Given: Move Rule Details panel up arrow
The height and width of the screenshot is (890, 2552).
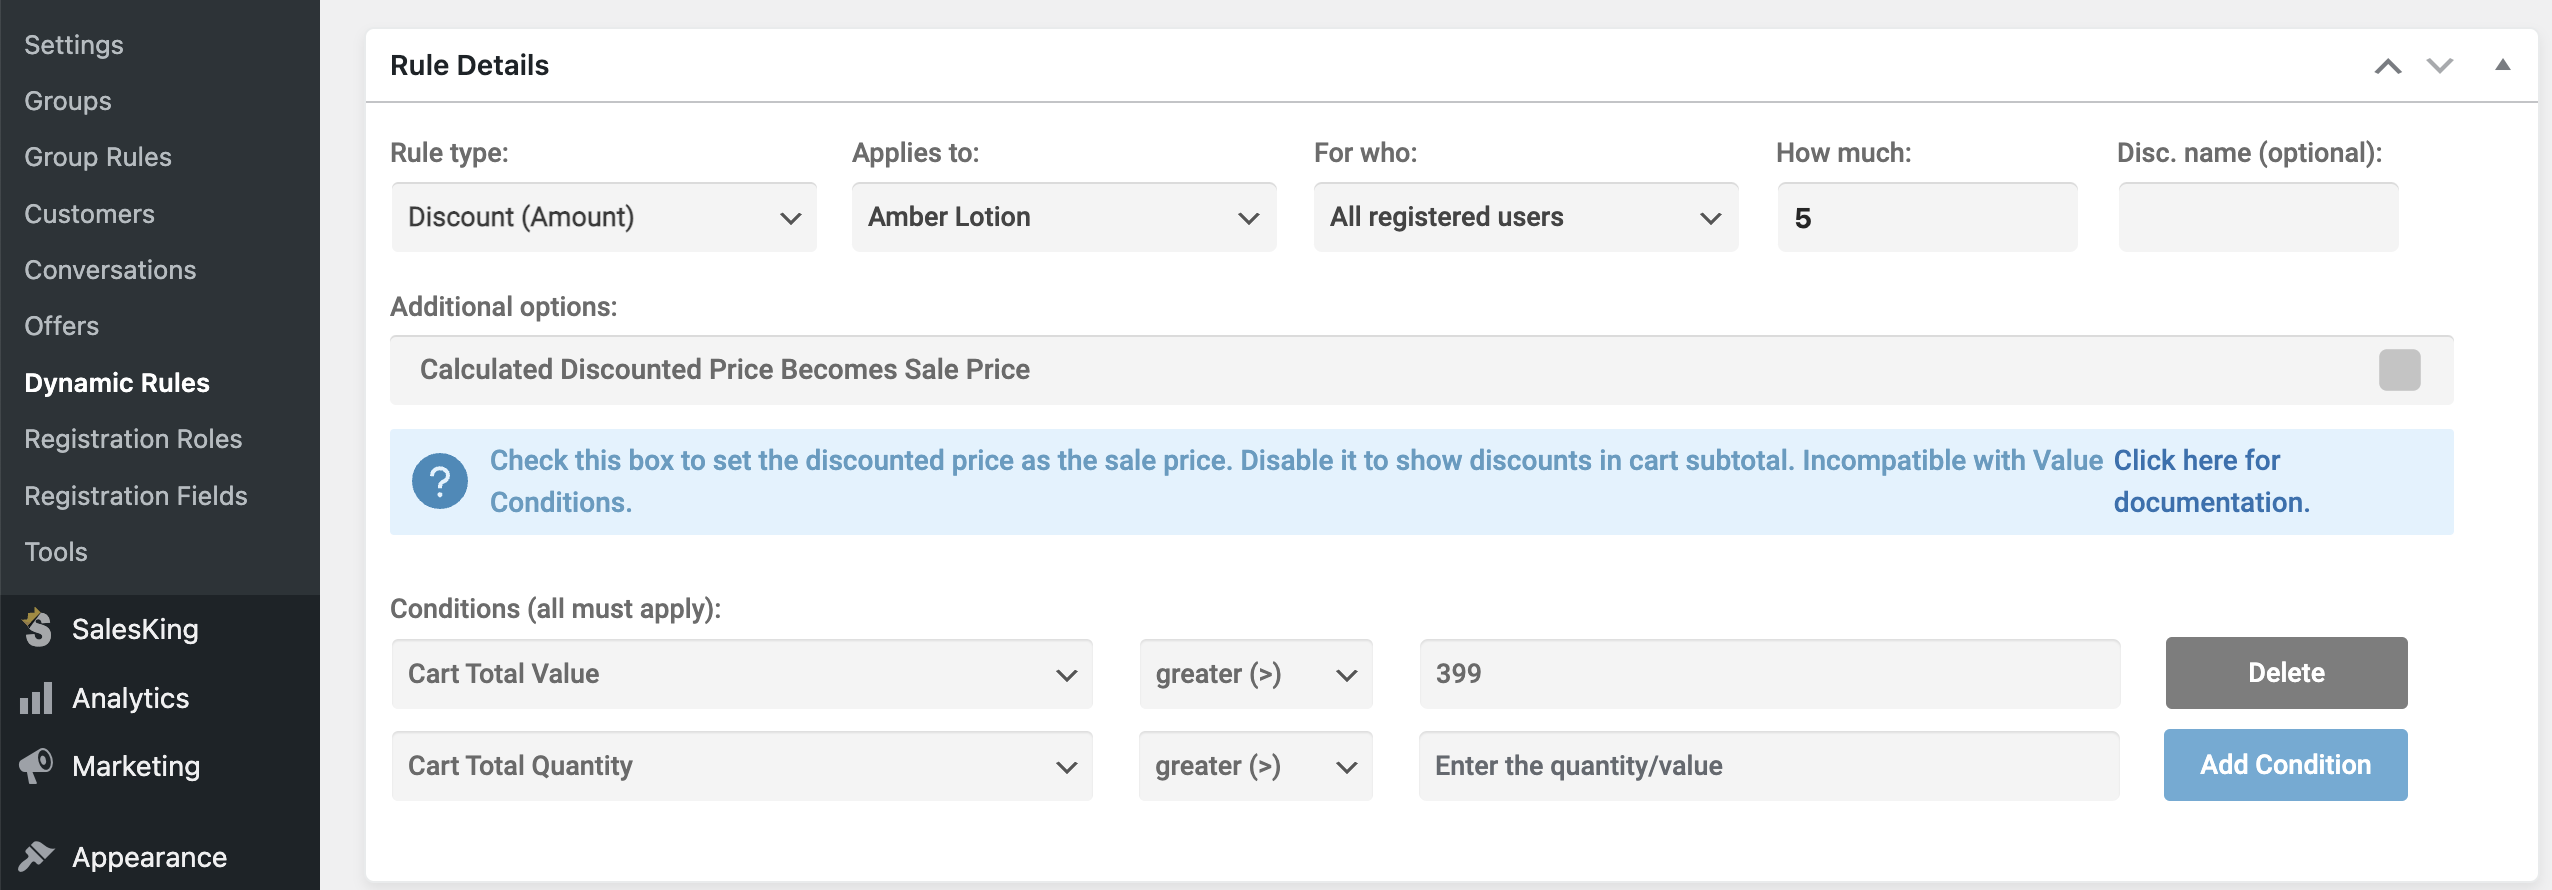Looking at the screenshot, I should click(x=2388, y=66).
